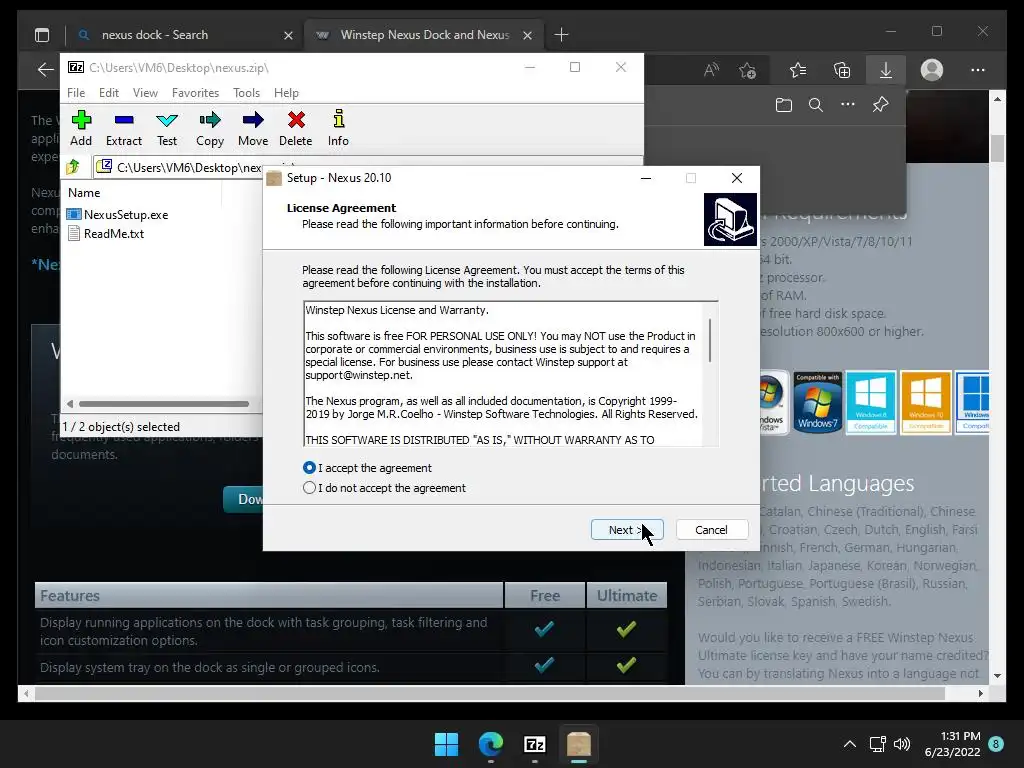Viewport: 1024px width, 768px height.
Task: Open browser downloads button in Edge toolbar
Action: tap(886, 70)
